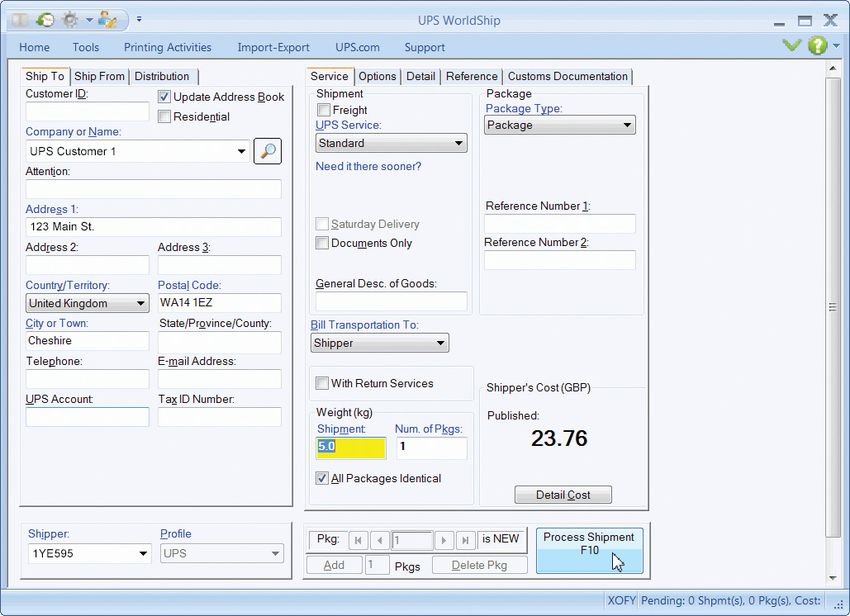Uncheck Update Address Book checkbox

[164, 97]
